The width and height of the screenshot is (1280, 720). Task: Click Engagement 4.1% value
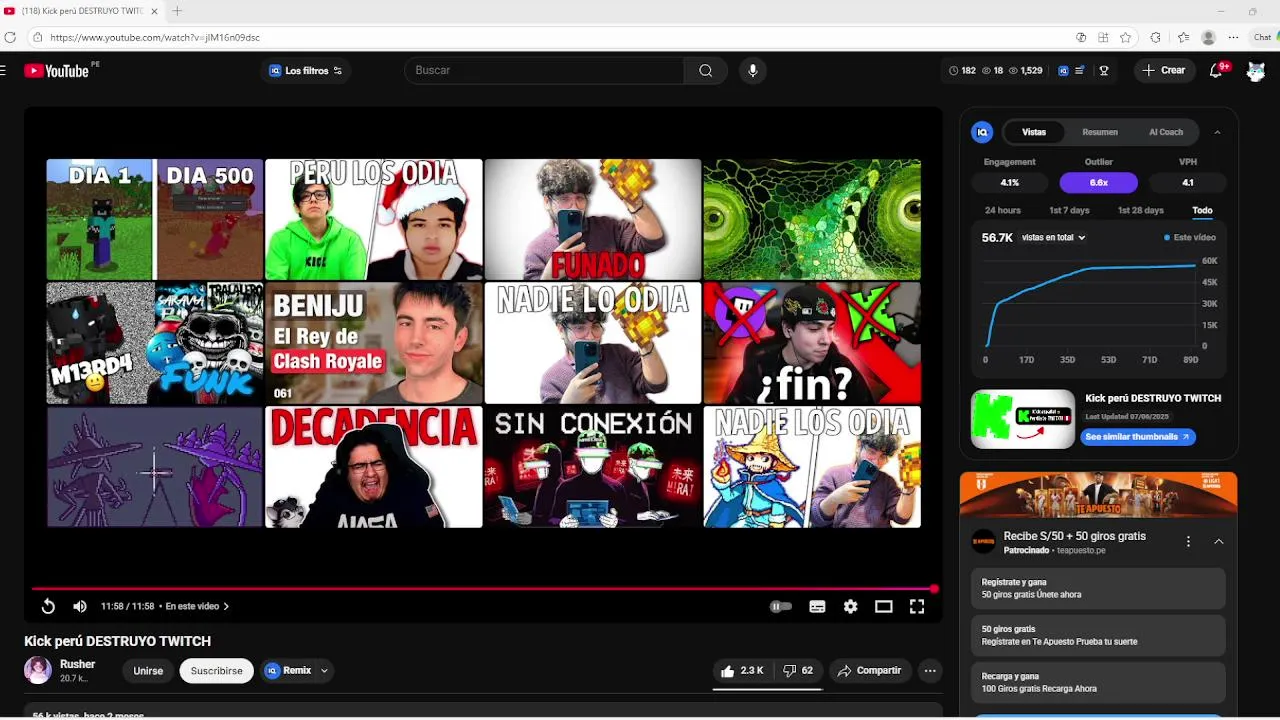(x=1010, y=183)
